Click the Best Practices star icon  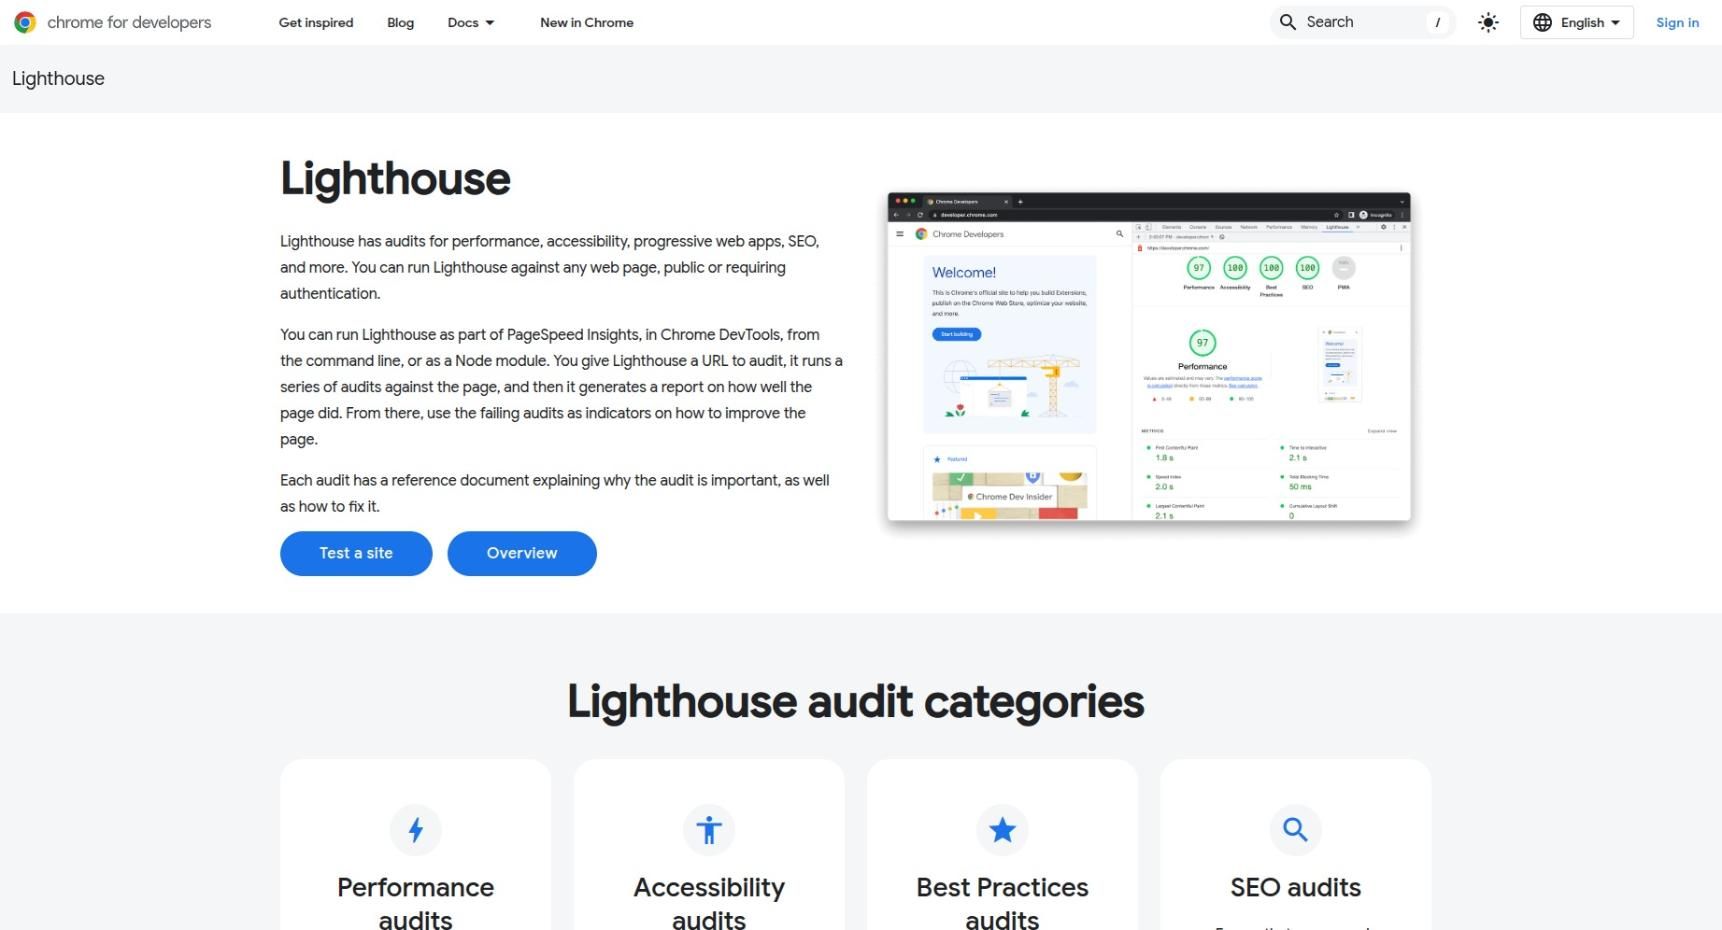point(1002,830)
